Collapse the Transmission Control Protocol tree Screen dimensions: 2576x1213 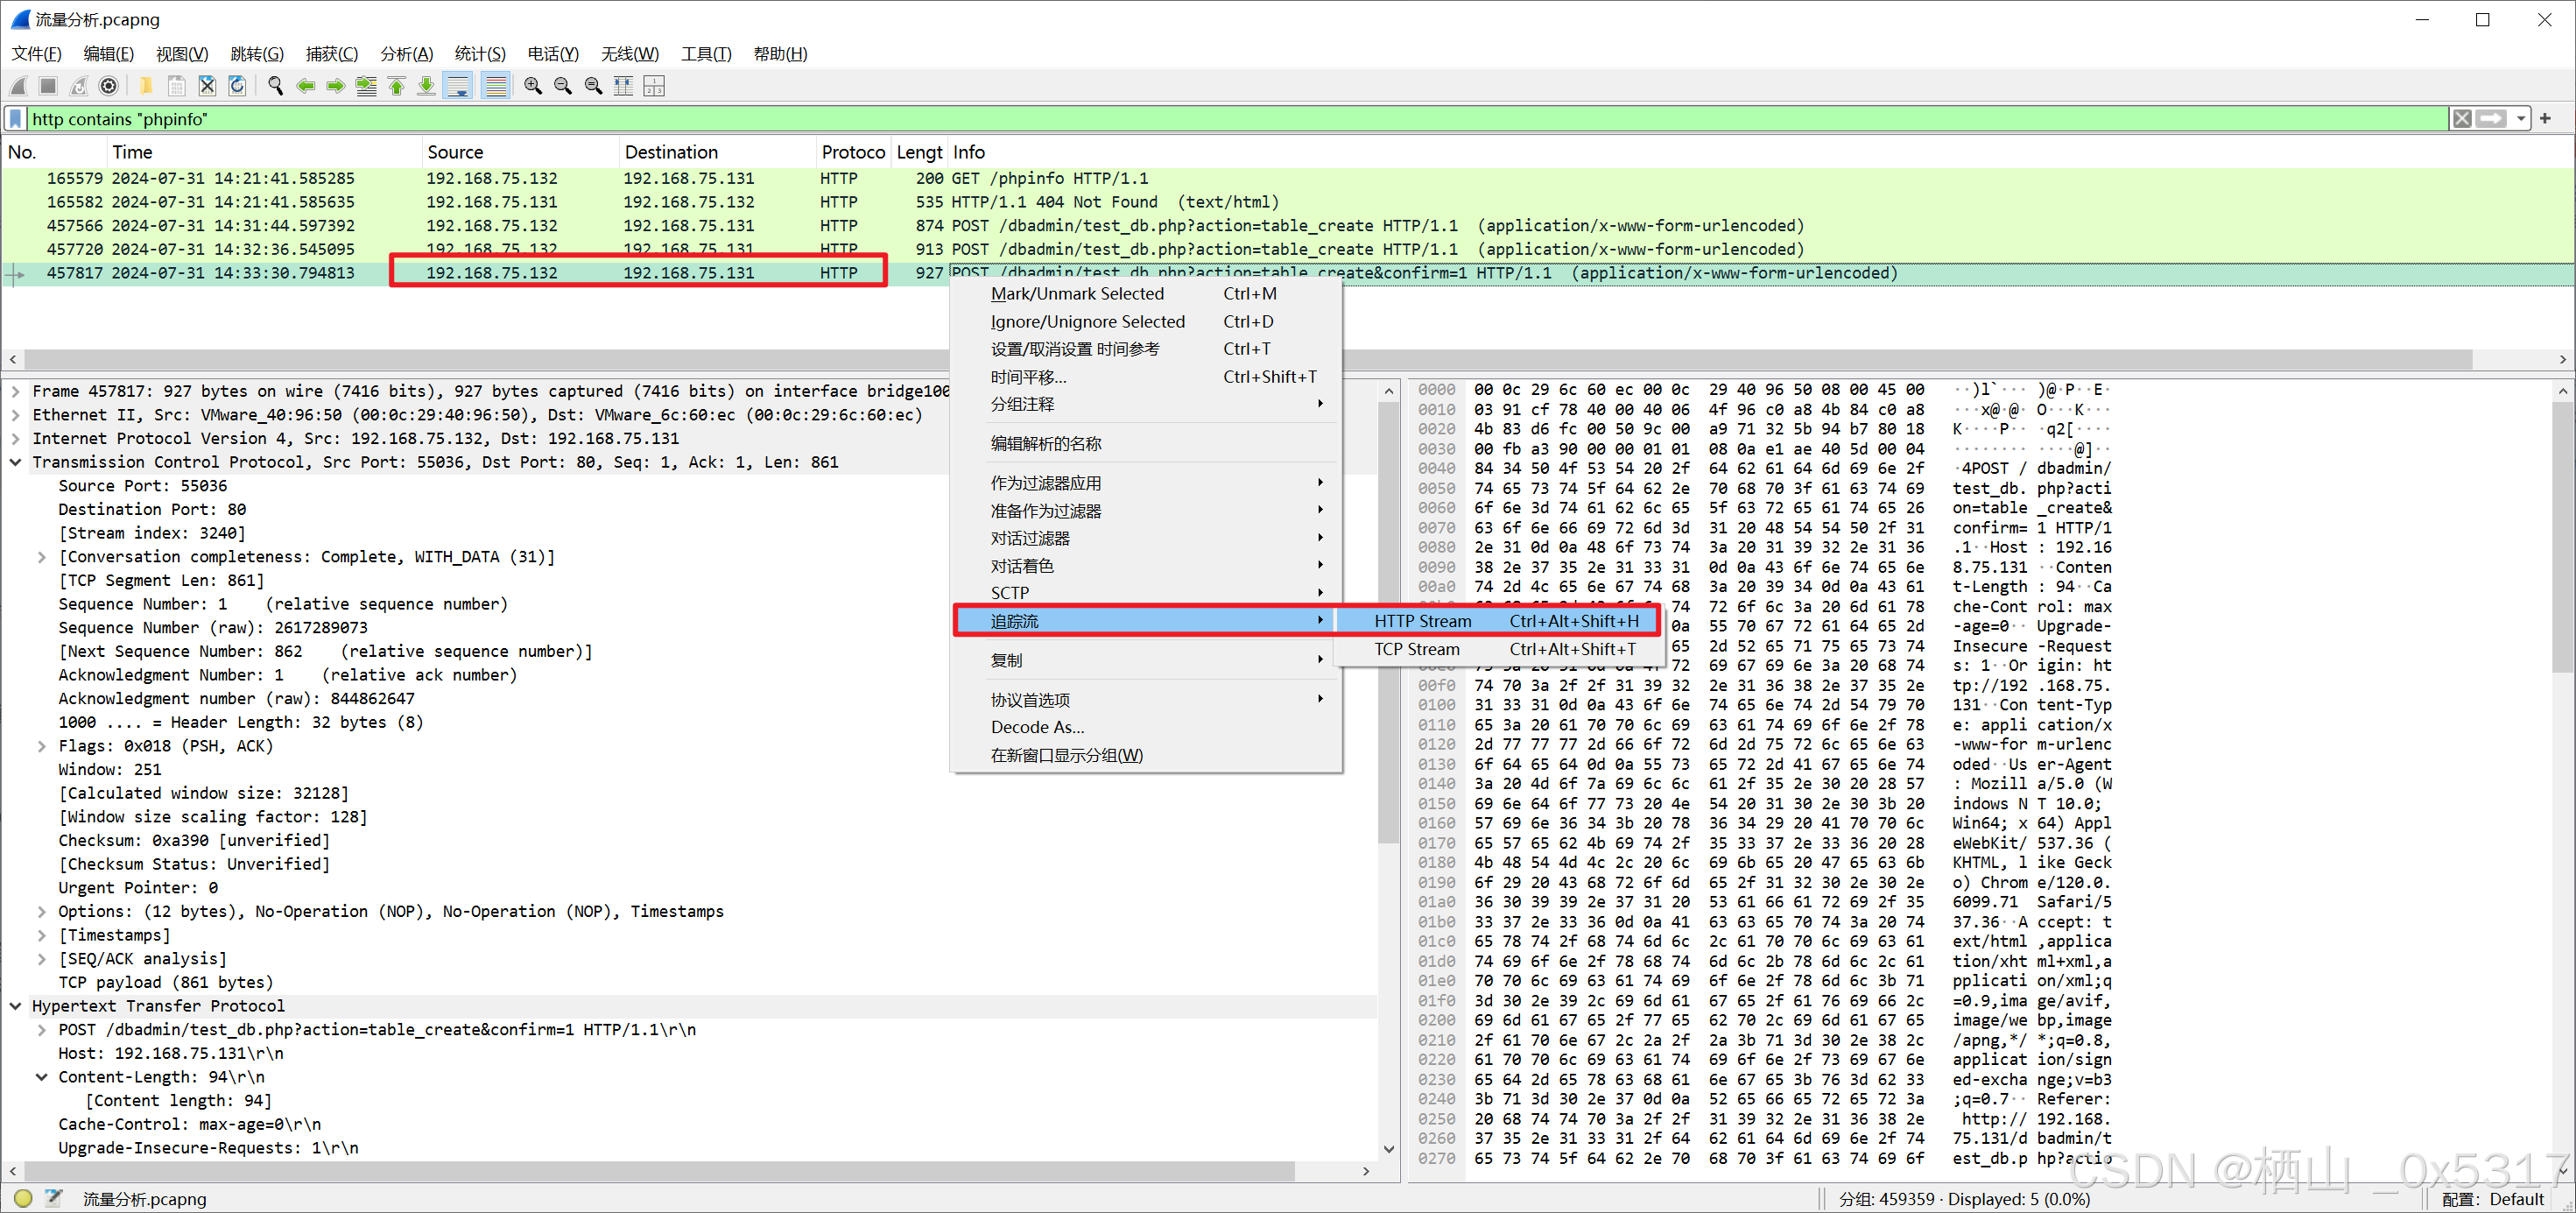[16, 462]
